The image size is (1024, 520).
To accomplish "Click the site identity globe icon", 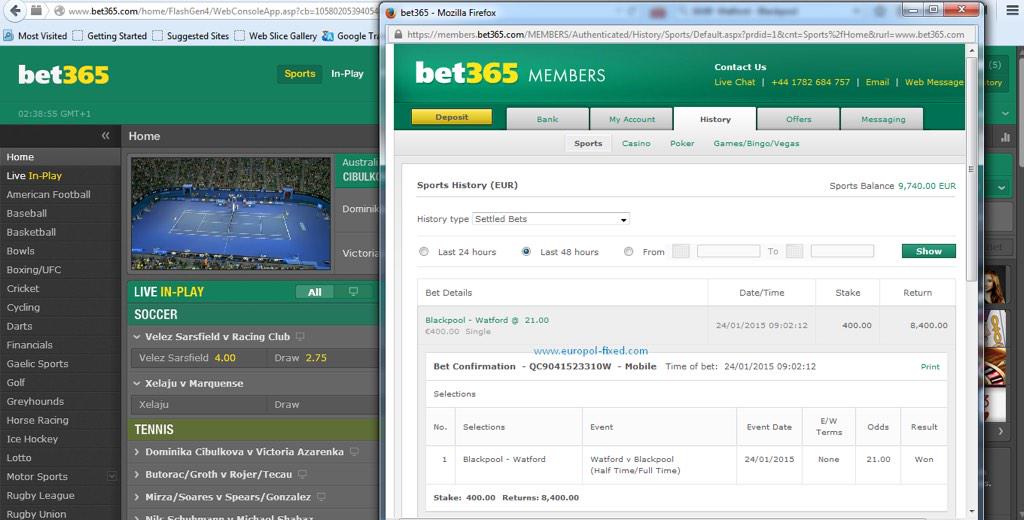I will point(59,11).
